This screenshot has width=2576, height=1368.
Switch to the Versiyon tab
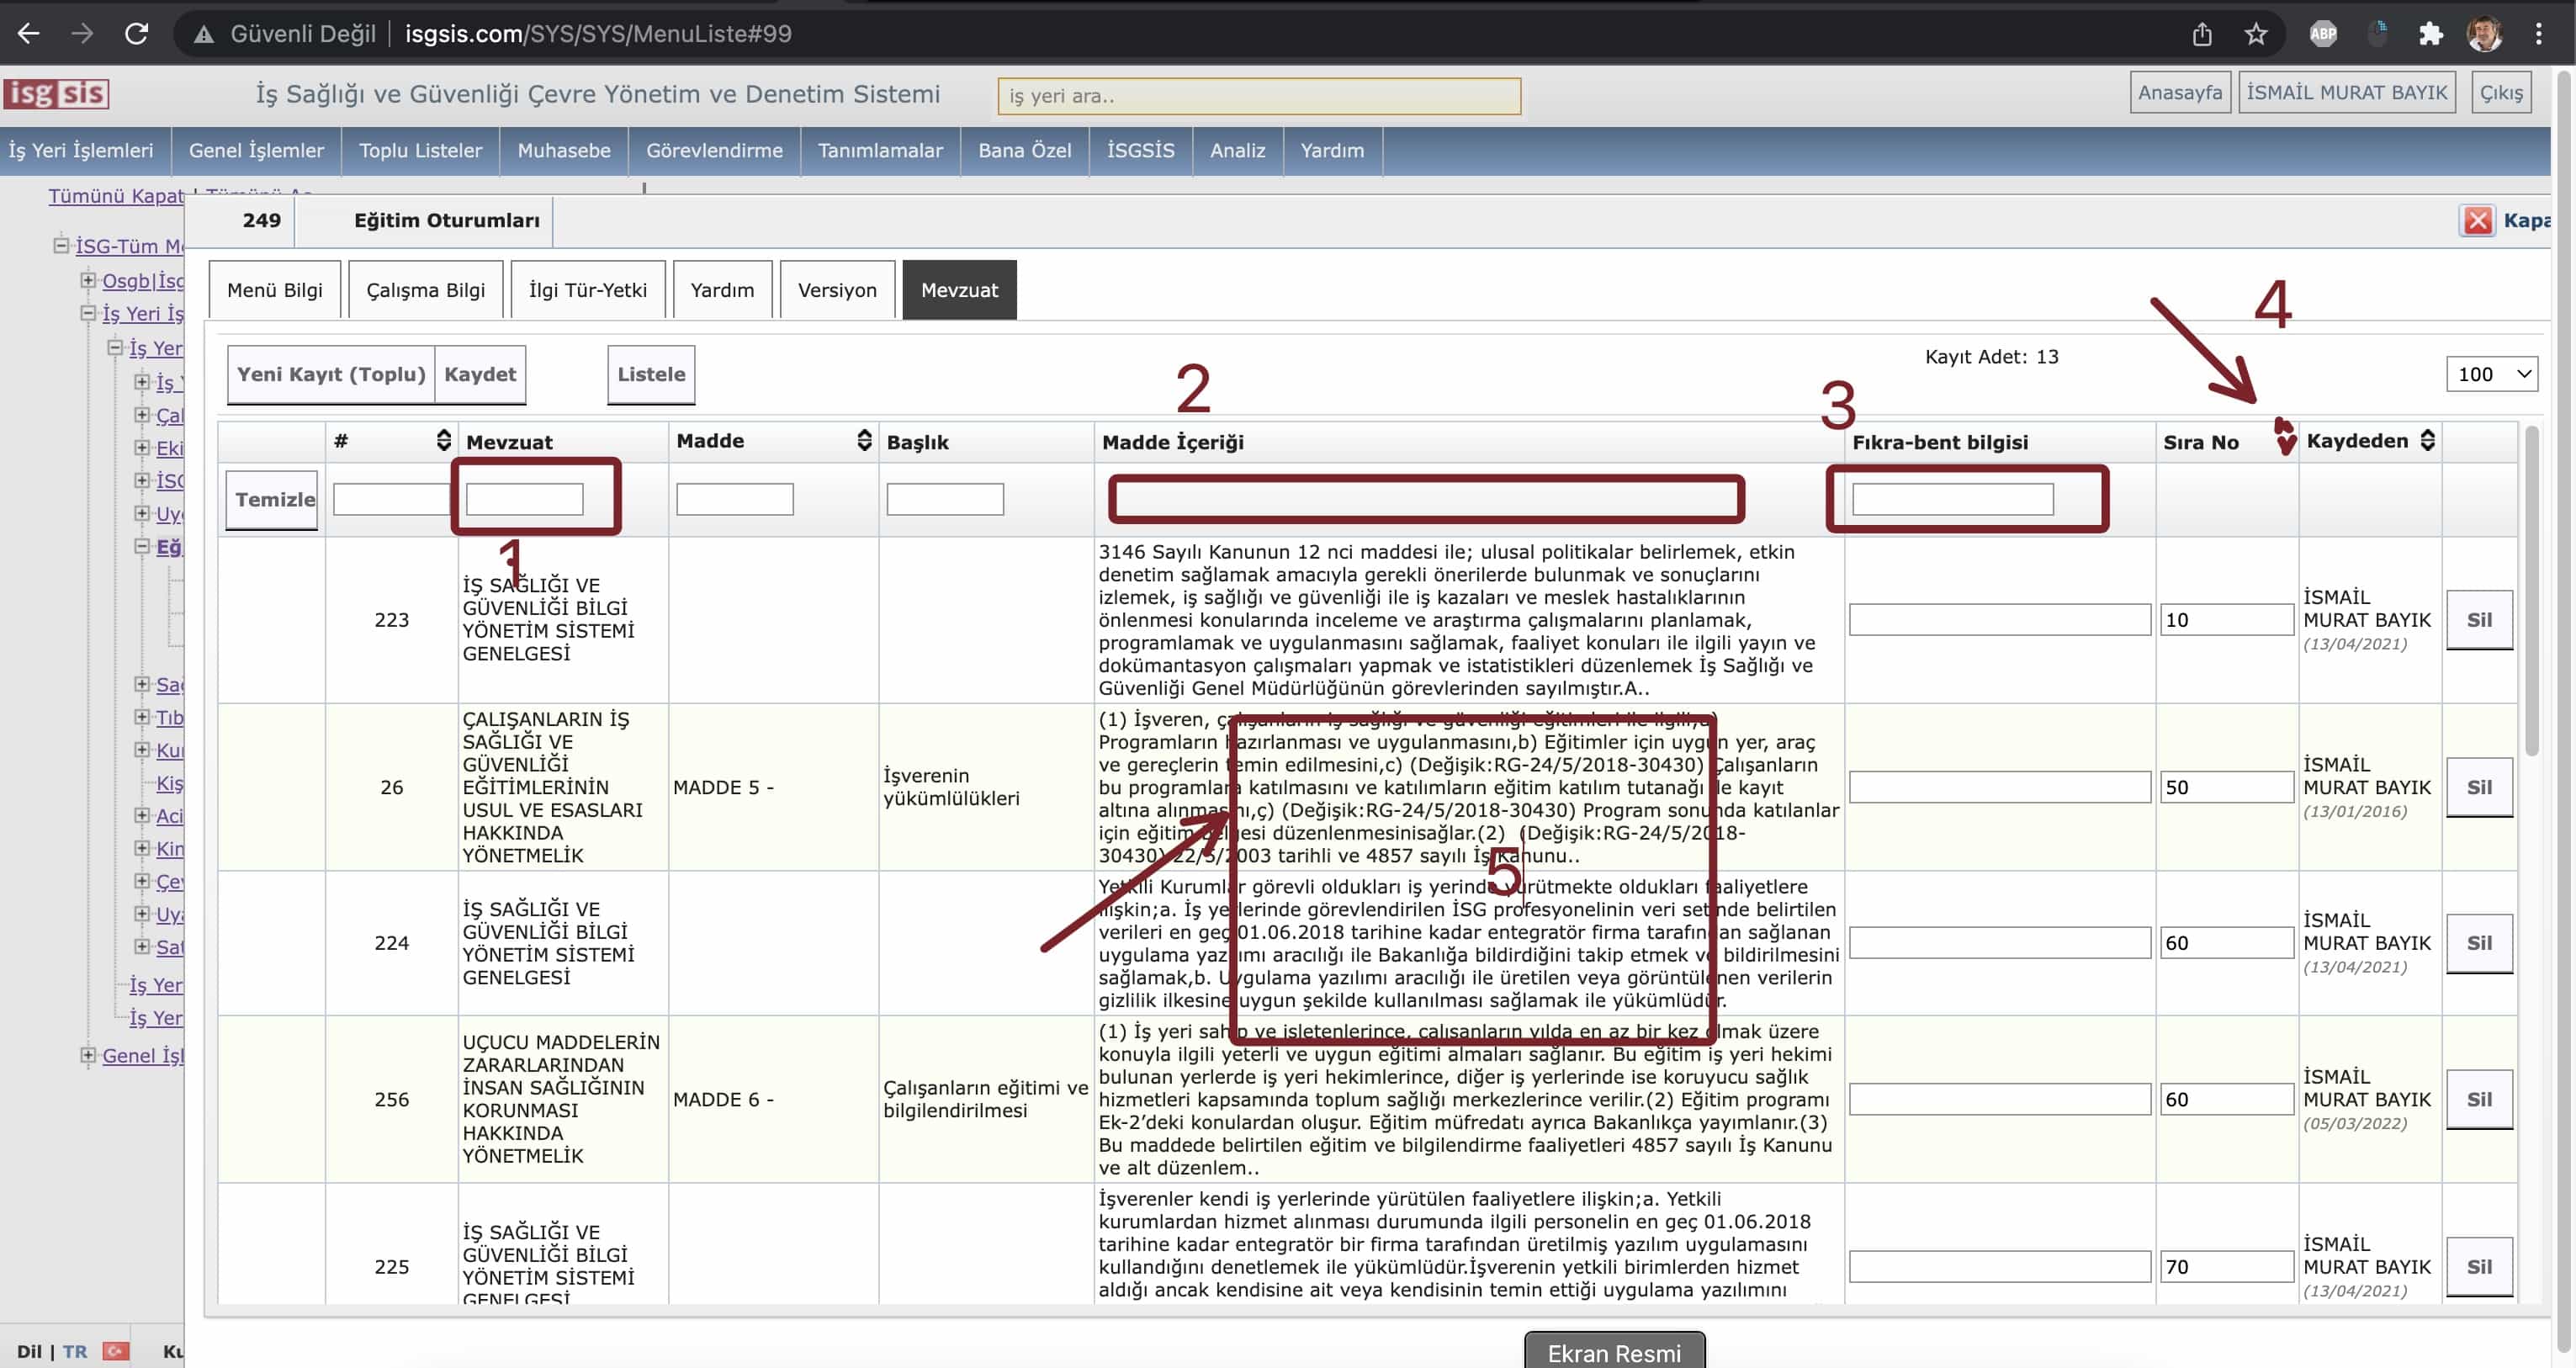click(836, 290)
